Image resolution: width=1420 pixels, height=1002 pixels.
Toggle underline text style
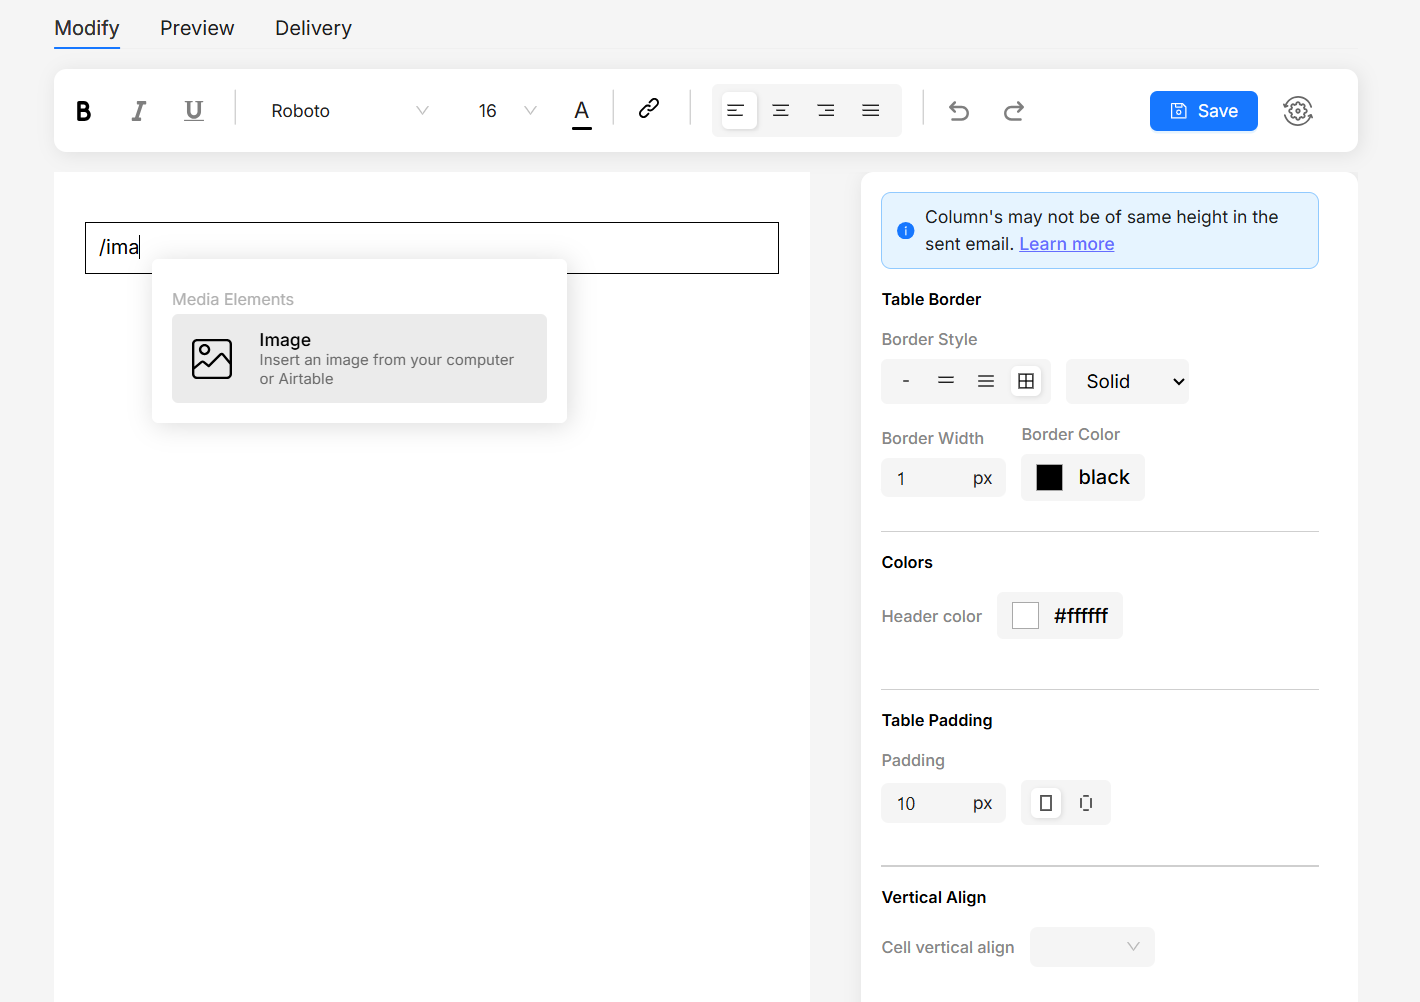click(x=194, y=111)
